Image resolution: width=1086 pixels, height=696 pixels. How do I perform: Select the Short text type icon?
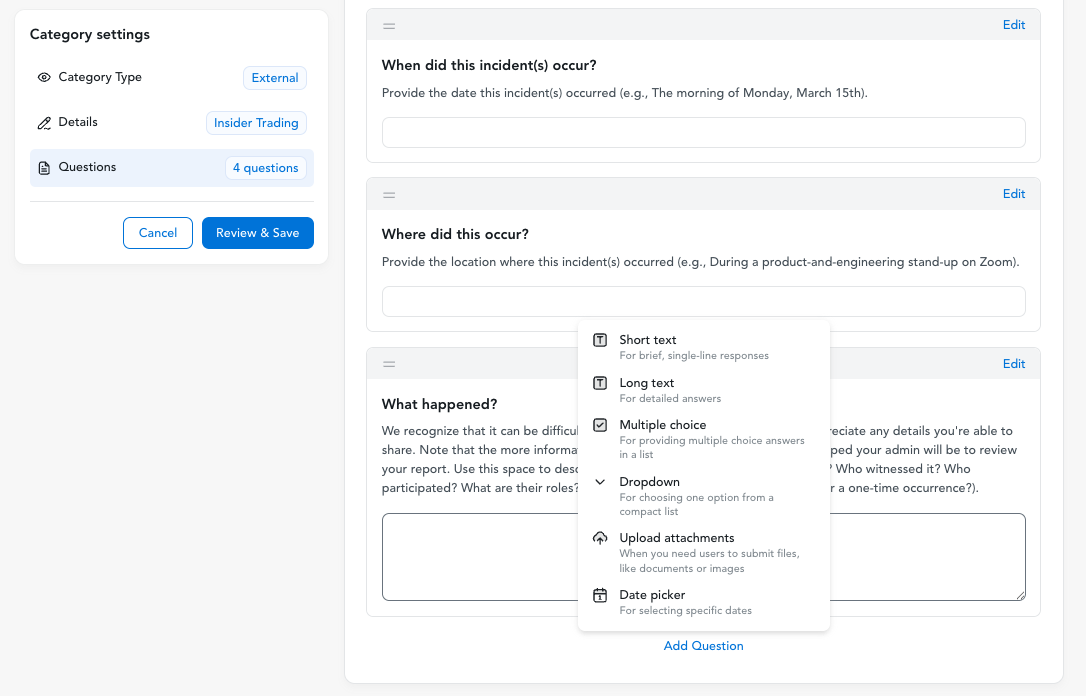tap(600, 340)
